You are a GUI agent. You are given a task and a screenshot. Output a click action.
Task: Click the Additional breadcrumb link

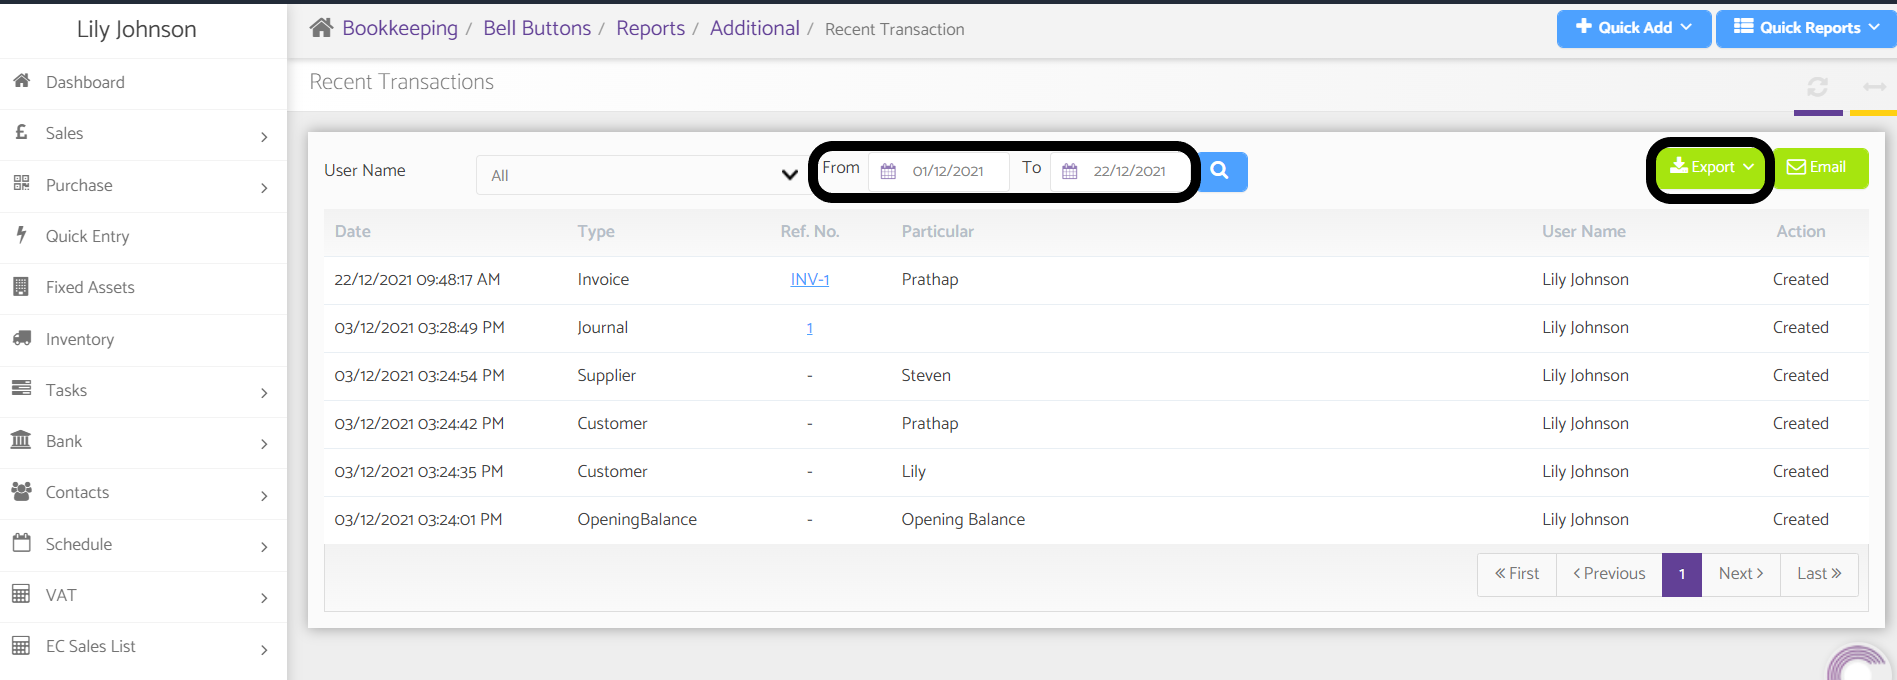[x=755, y=28]
